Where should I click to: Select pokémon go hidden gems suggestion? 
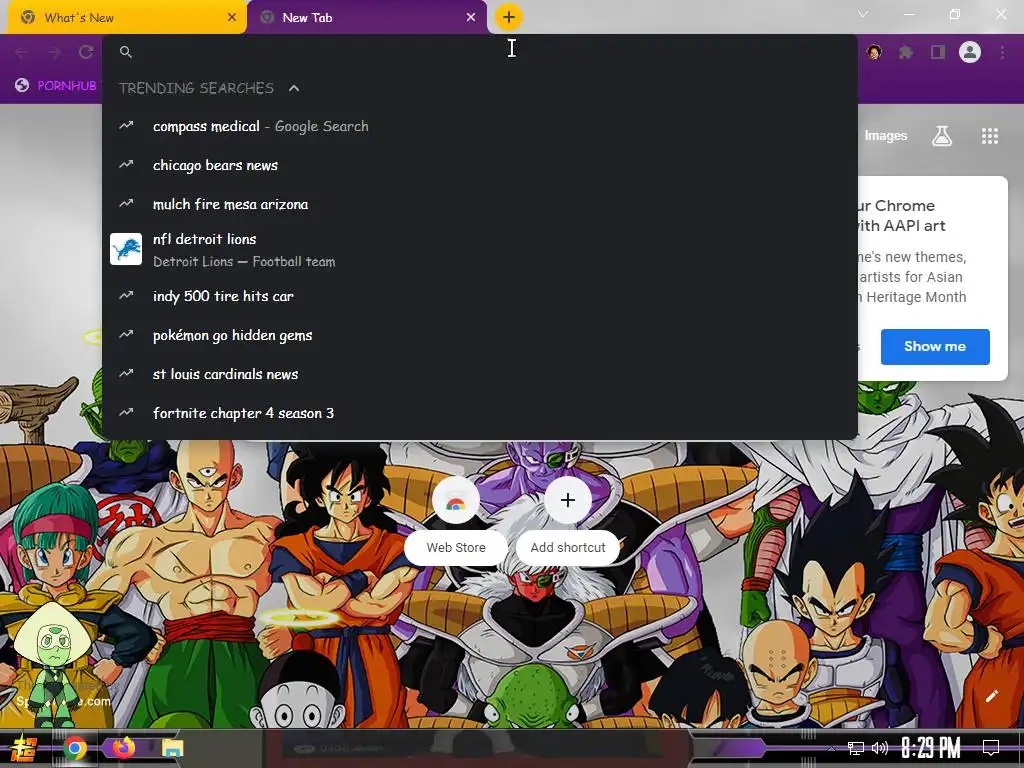pos(480,335)
